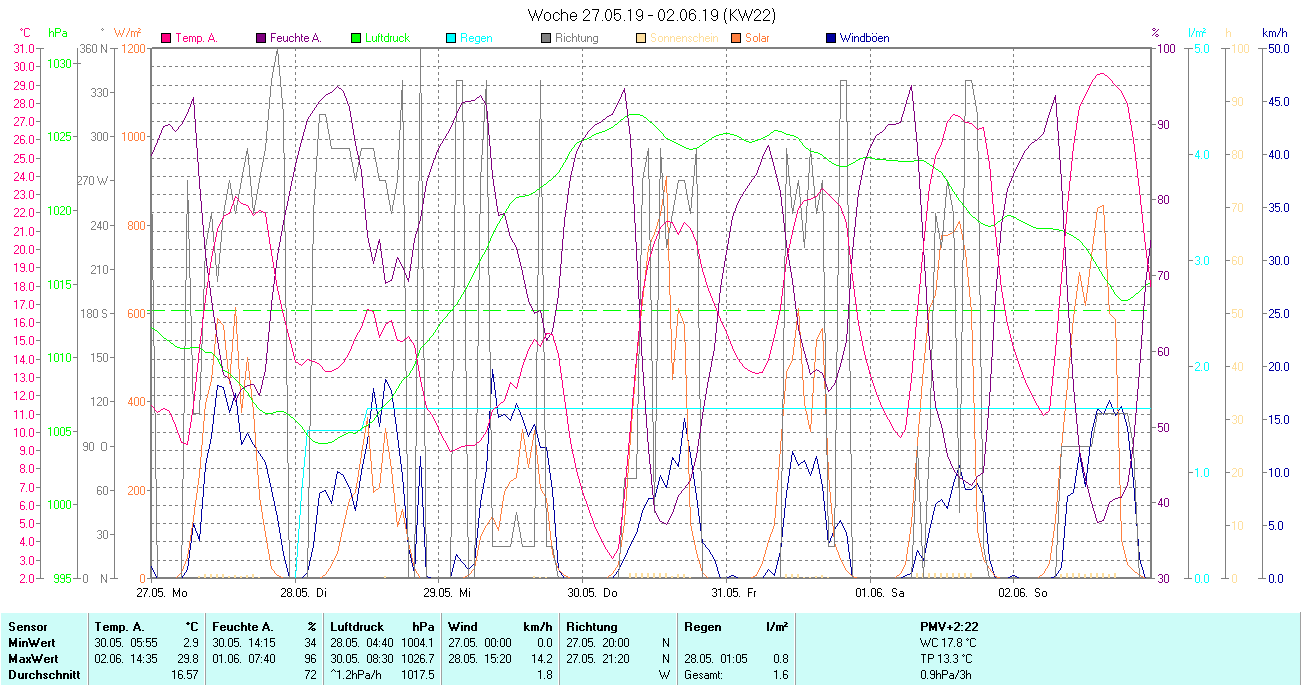1301x685 pixels.
Task: Click the 'MinWert' row label
Action: click(30, 642)
